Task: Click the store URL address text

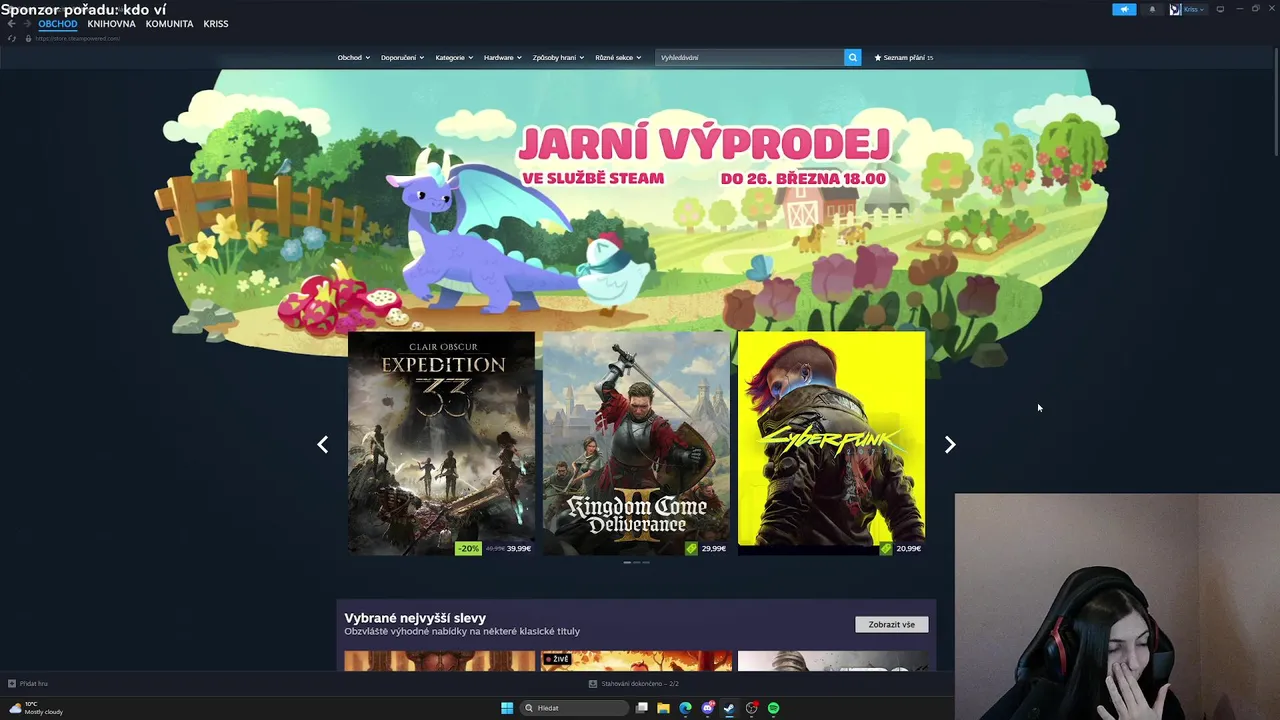Action: click(78, 38)
